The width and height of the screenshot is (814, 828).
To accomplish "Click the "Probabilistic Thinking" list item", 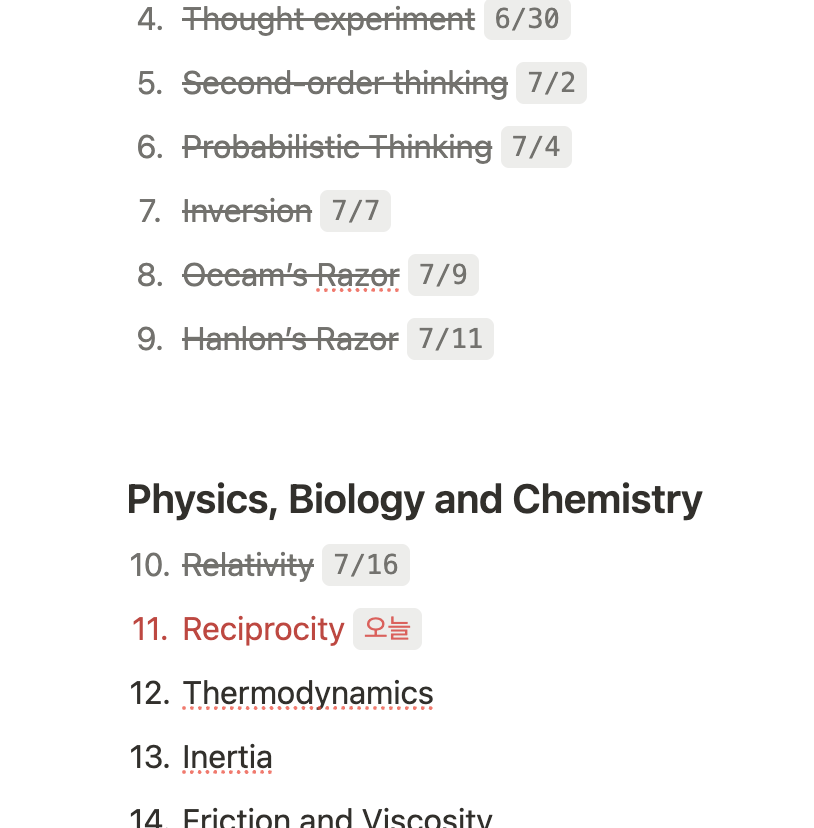I will (x=336, y=147).
